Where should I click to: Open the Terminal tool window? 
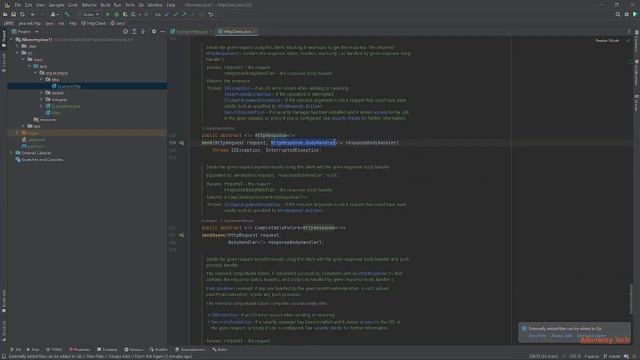[107, 349]
